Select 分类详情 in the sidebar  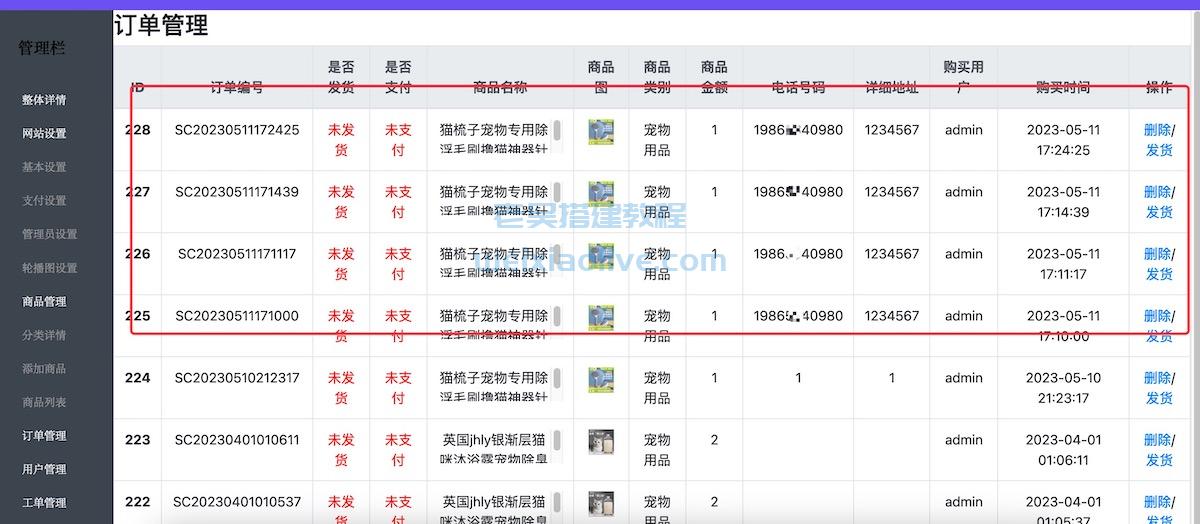tap(44, 335)
